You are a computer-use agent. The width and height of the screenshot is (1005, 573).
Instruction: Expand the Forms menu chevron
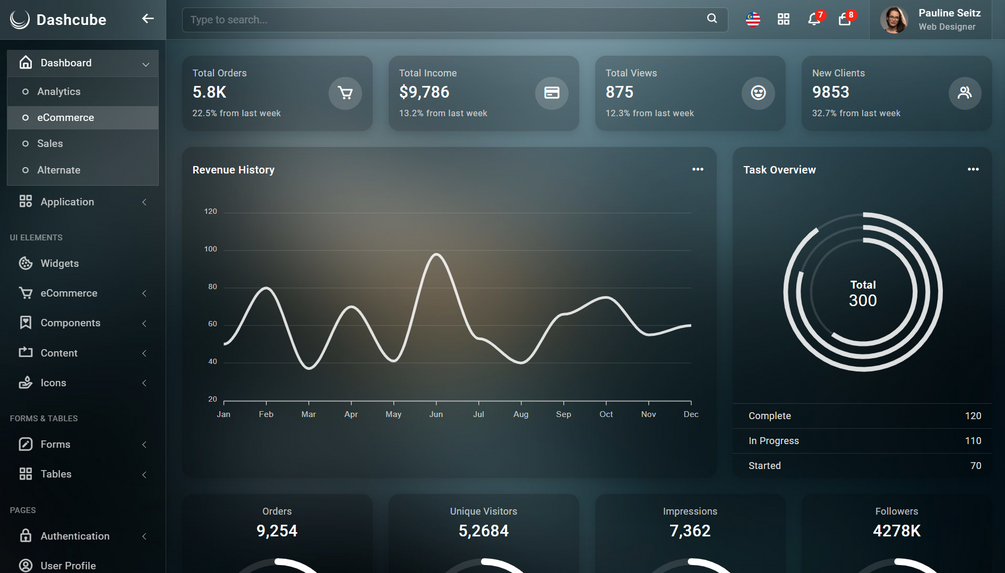(x=144, y=444)
